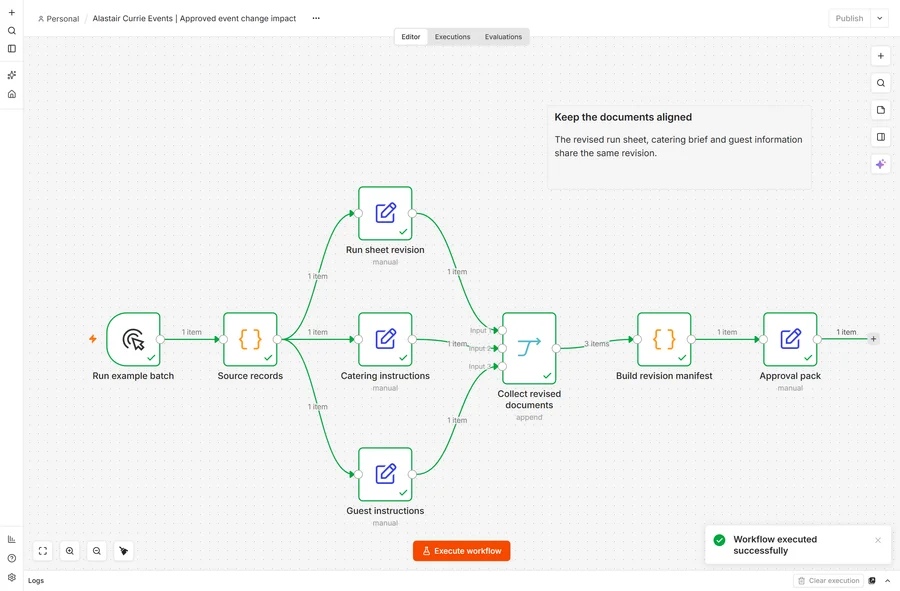Click the Publish button
This screenshot has height=591, width=900.
(849, 18)
